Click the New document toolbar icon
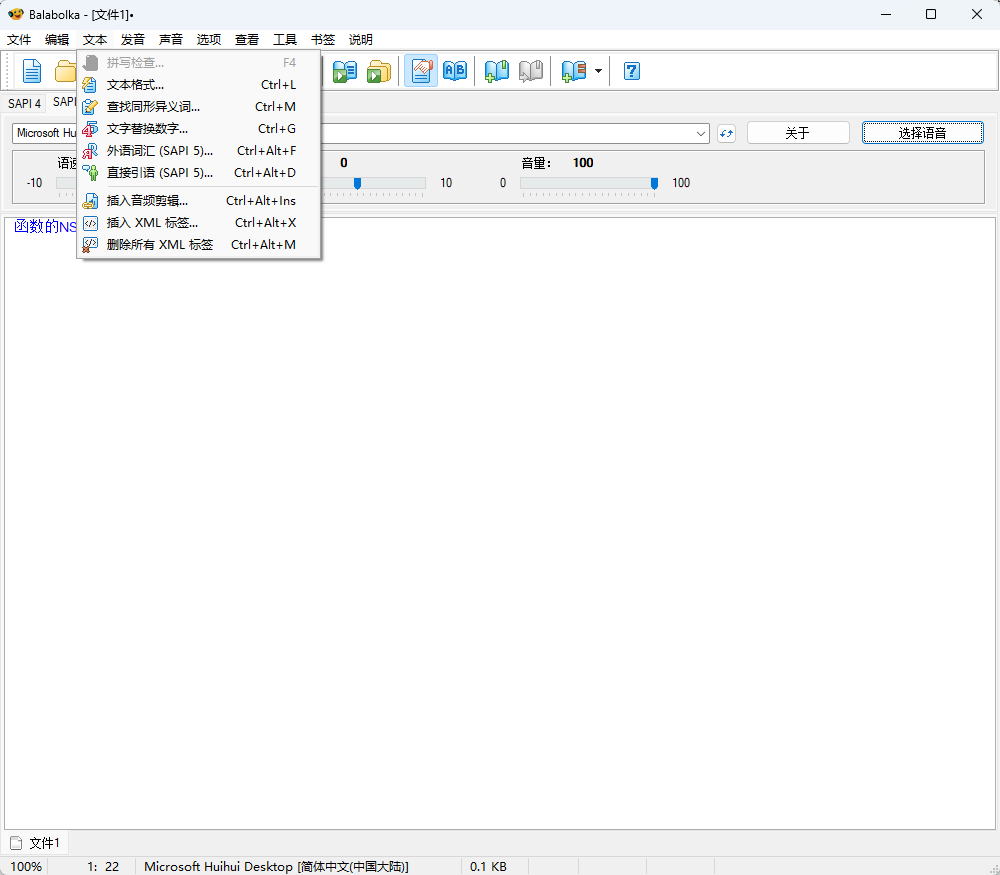Screen dimensions: 1000x875 (x=32, y=71)
